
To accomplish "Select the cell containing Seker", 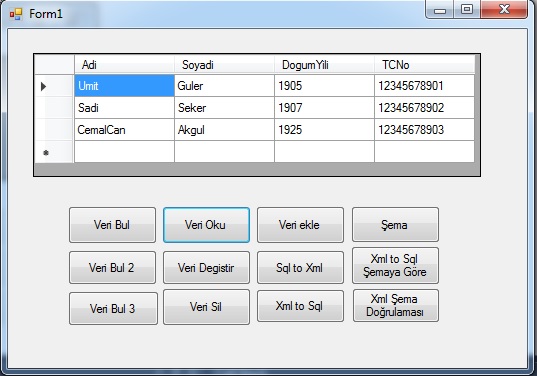I will tap(224, 108).
